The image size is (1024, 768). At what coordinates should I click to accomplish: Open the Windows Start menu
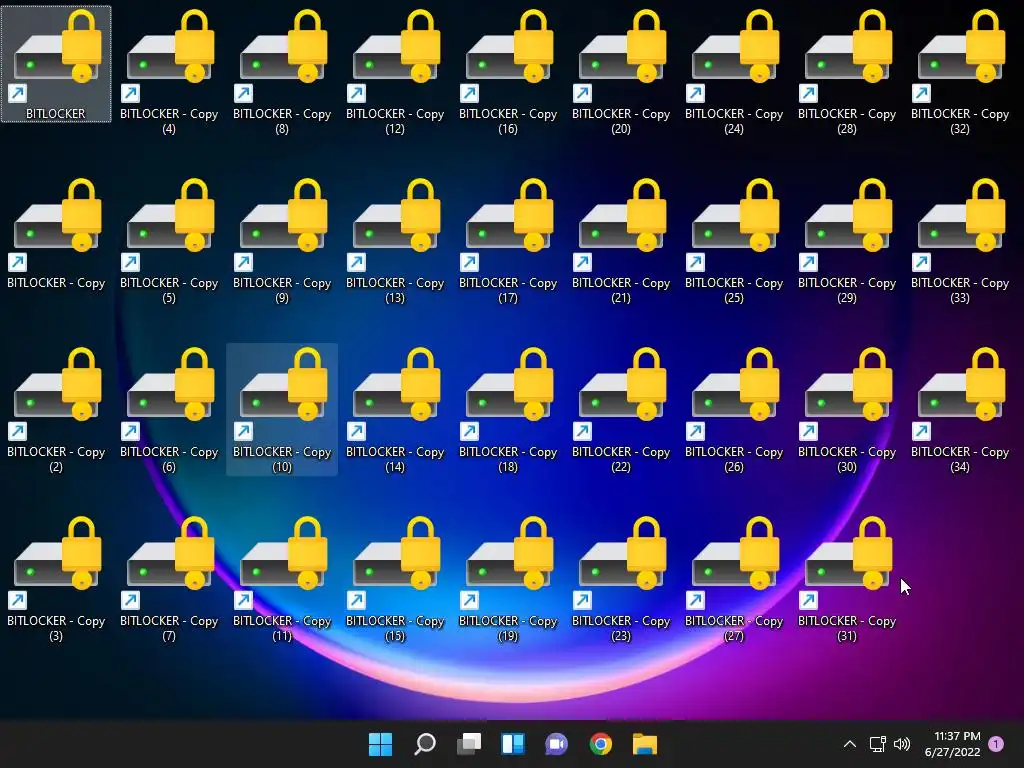coord(381,744)
